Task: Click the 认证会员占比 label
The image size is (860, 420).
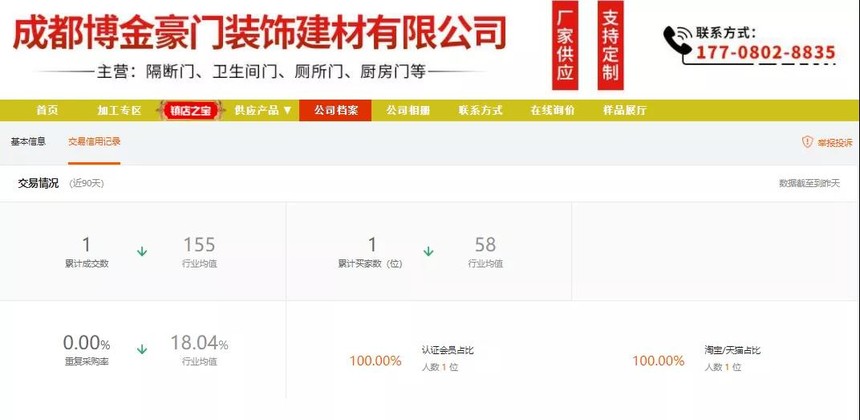Action: [x=448, y=350]
